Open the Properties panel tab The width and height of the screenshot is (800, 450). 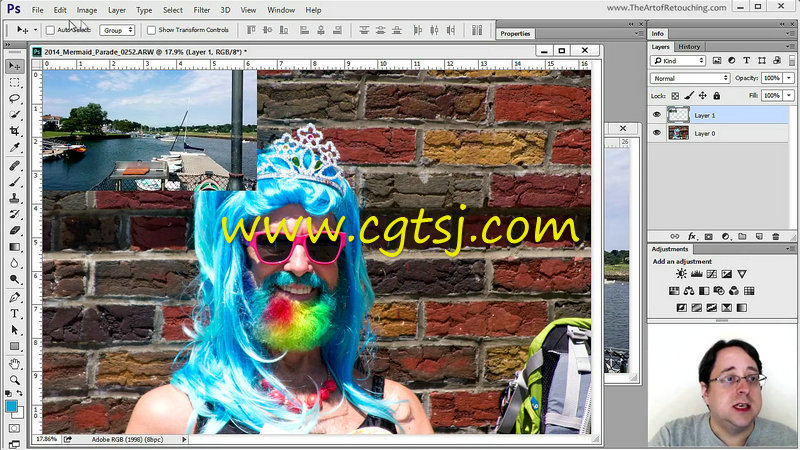(515, 34)
